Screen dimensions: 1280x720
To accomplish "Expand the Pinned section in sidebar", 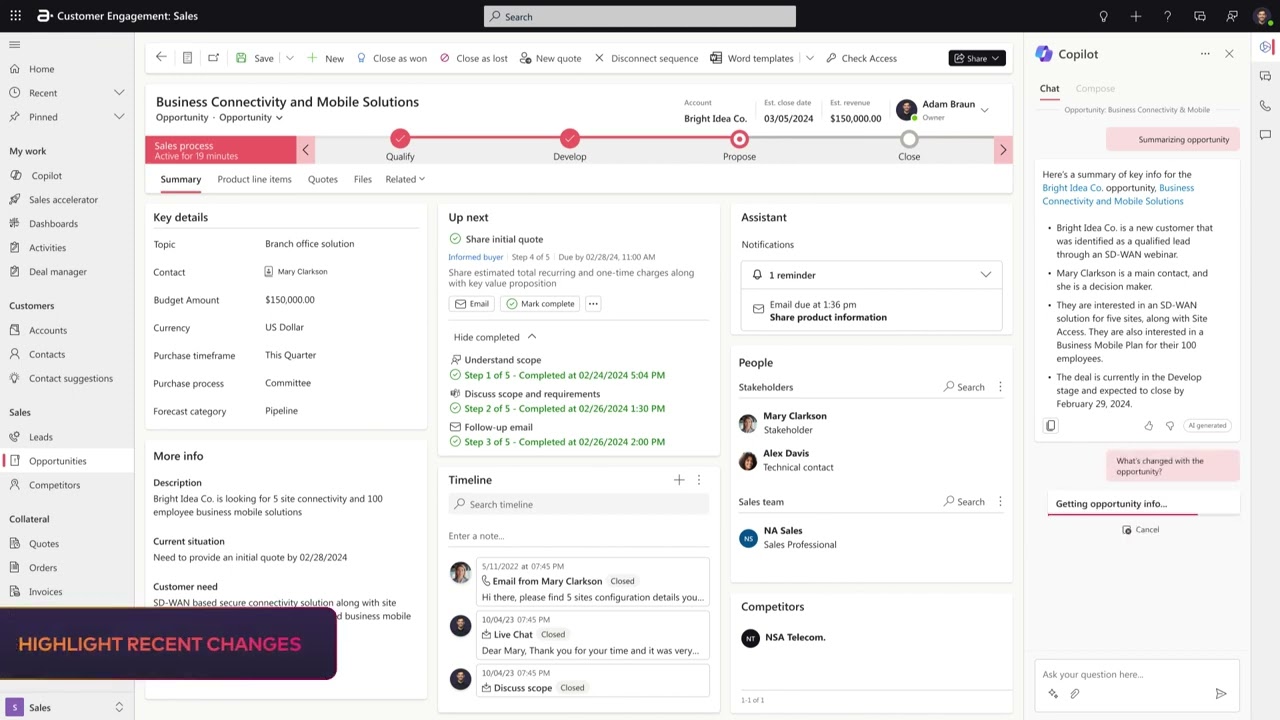I will [x=119, y=117].
